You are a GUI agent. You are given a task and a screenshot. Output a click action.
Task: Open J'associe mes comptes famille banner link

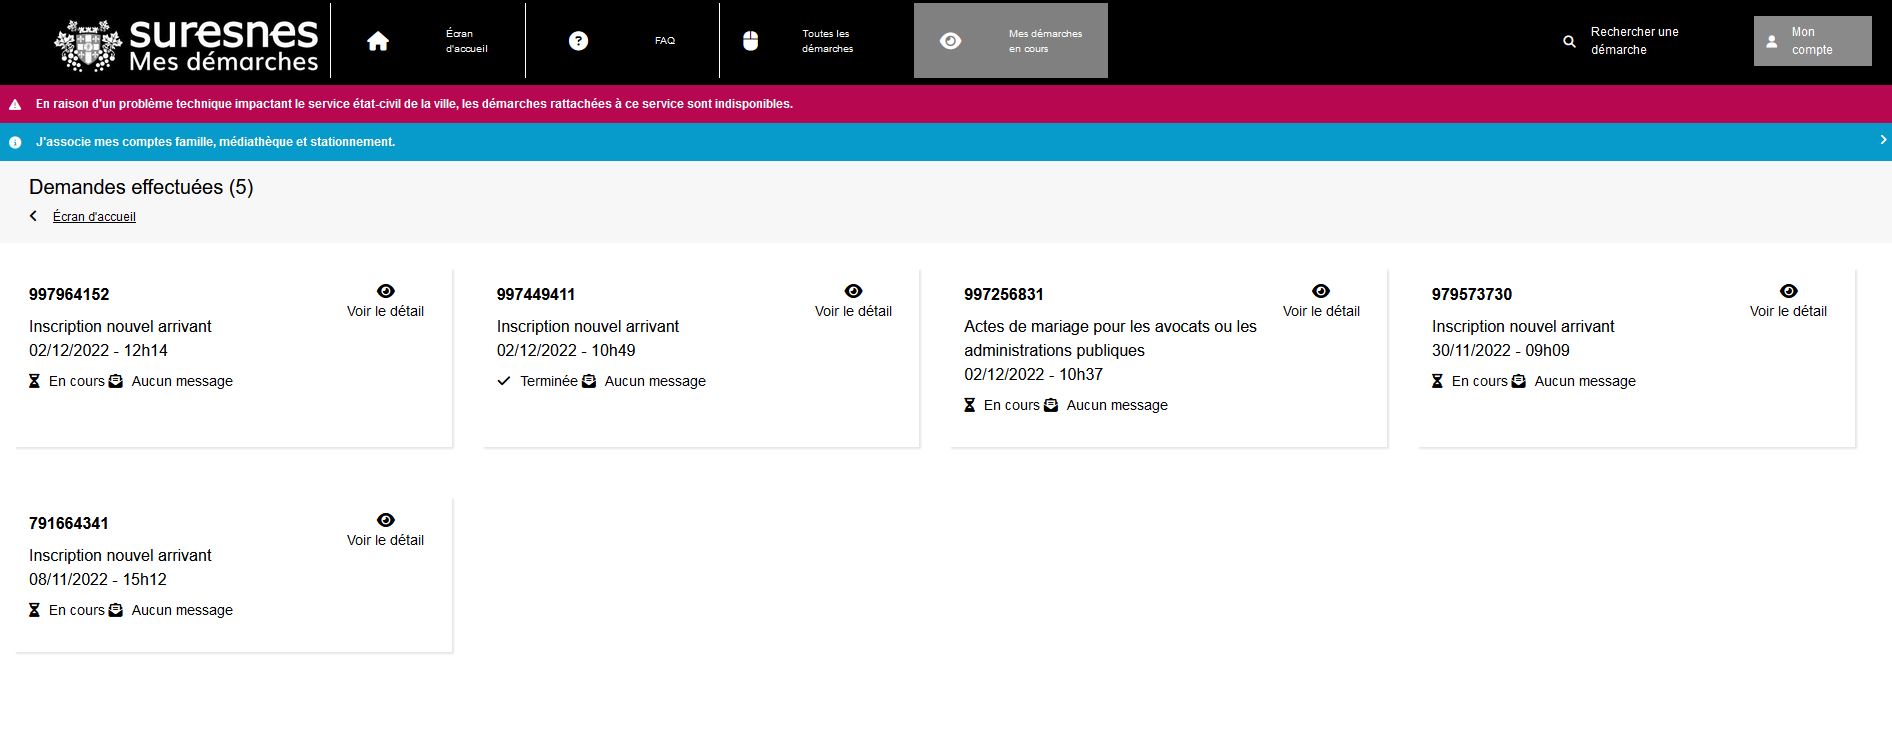tap(215, 142)
